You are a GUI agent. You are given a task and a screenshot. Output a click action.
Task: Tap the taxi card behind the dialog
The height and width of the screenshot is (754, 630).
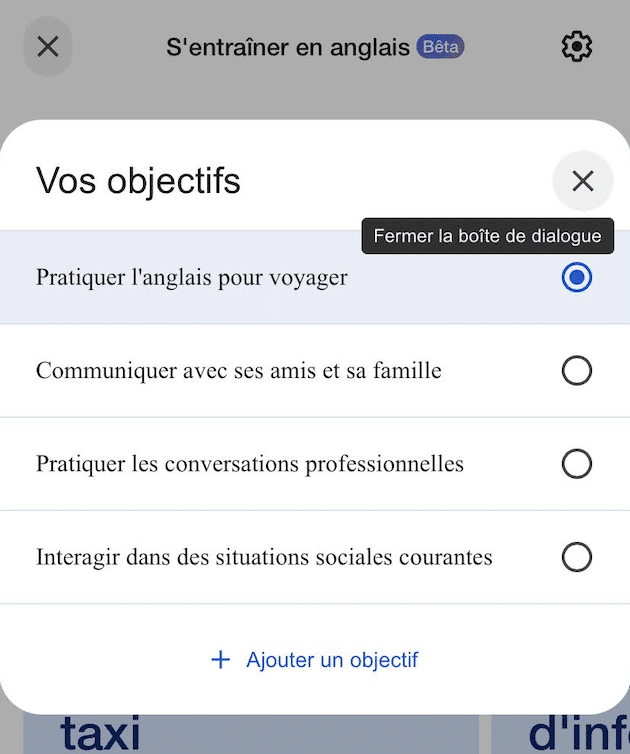point(100,735)
